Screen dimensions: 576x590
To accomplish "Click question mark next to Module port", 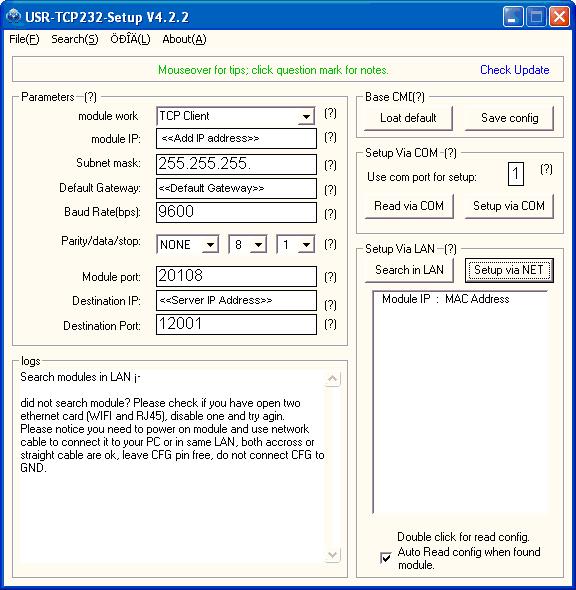I will (x=330, y=277).
